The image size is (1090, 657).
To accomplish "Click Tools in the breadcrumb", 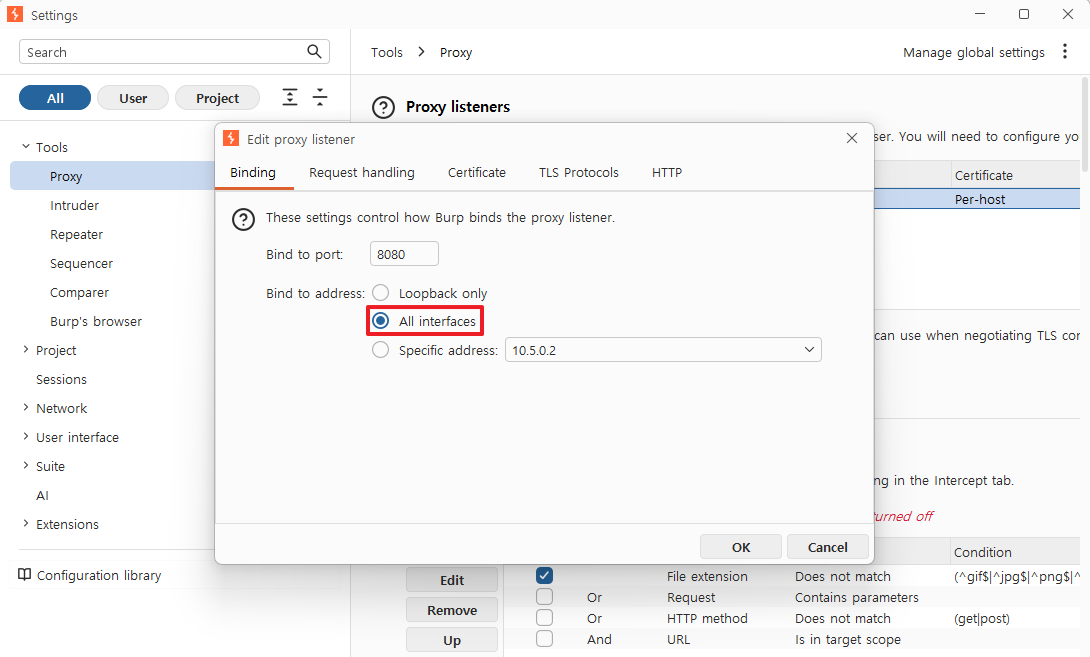I will coord(387,52).
